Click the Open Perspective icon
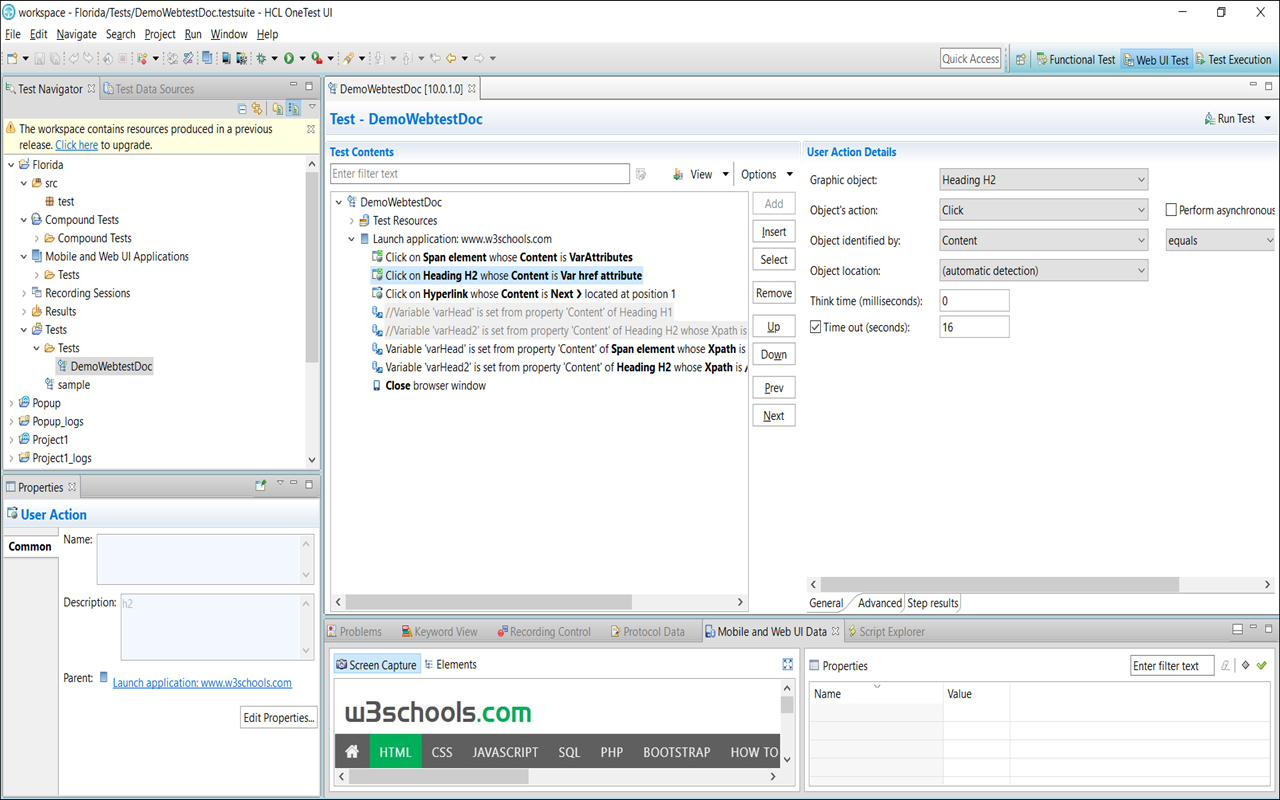Image resolution: width=1280 pixels, height=800 pixels. click(x=1020, y=59)
